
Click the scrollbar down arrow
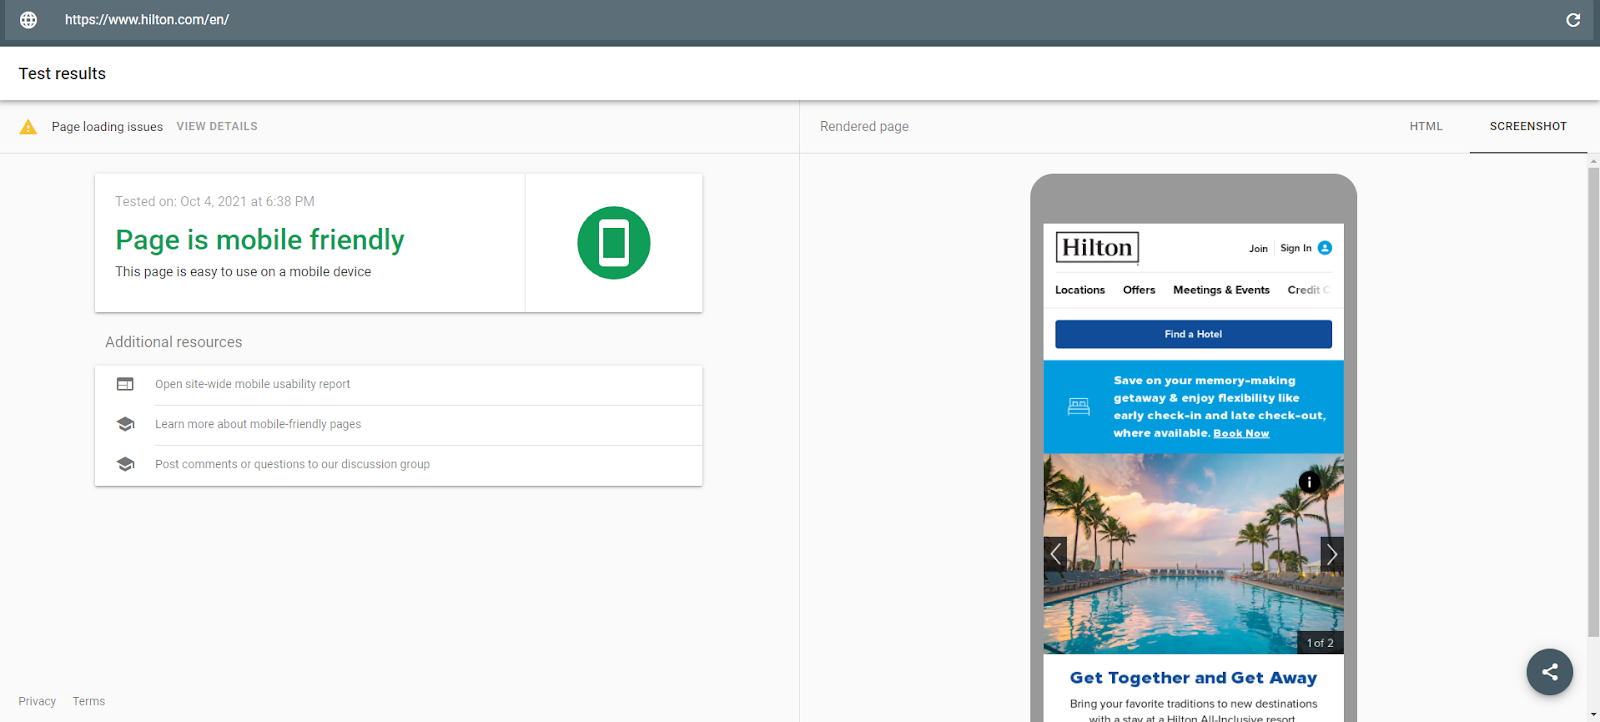(x=1594, y=715)
